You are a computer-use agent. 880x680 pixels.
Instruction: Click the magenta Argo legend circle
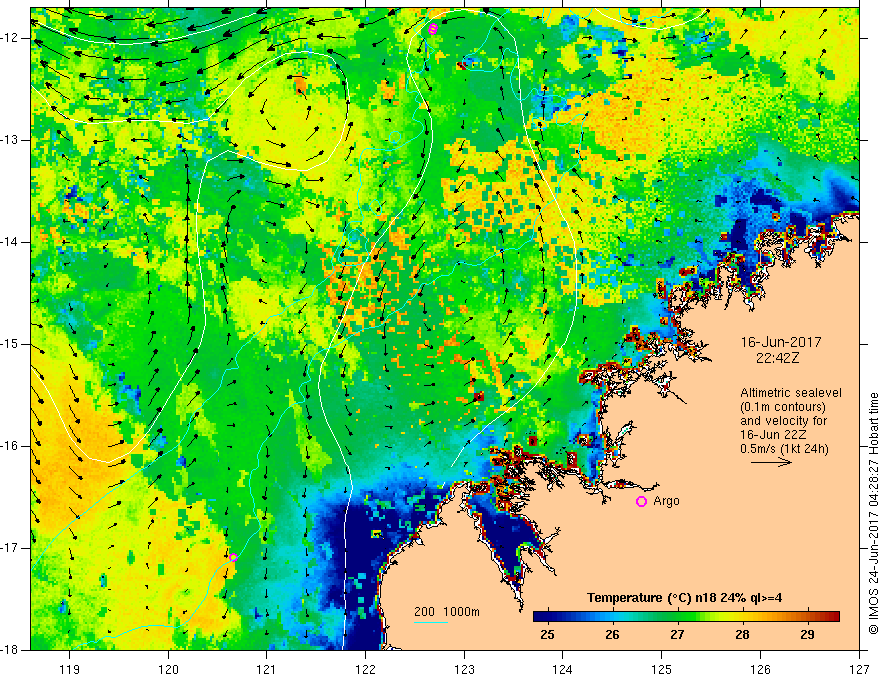(x=641, y=502)
